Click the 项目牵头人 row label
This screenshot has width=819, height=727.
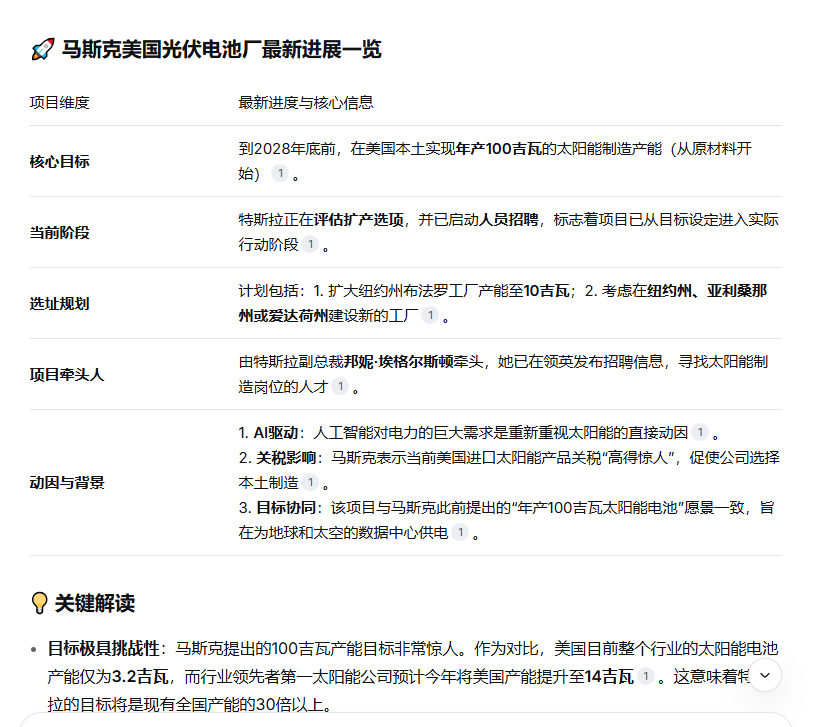pos(67,374)
